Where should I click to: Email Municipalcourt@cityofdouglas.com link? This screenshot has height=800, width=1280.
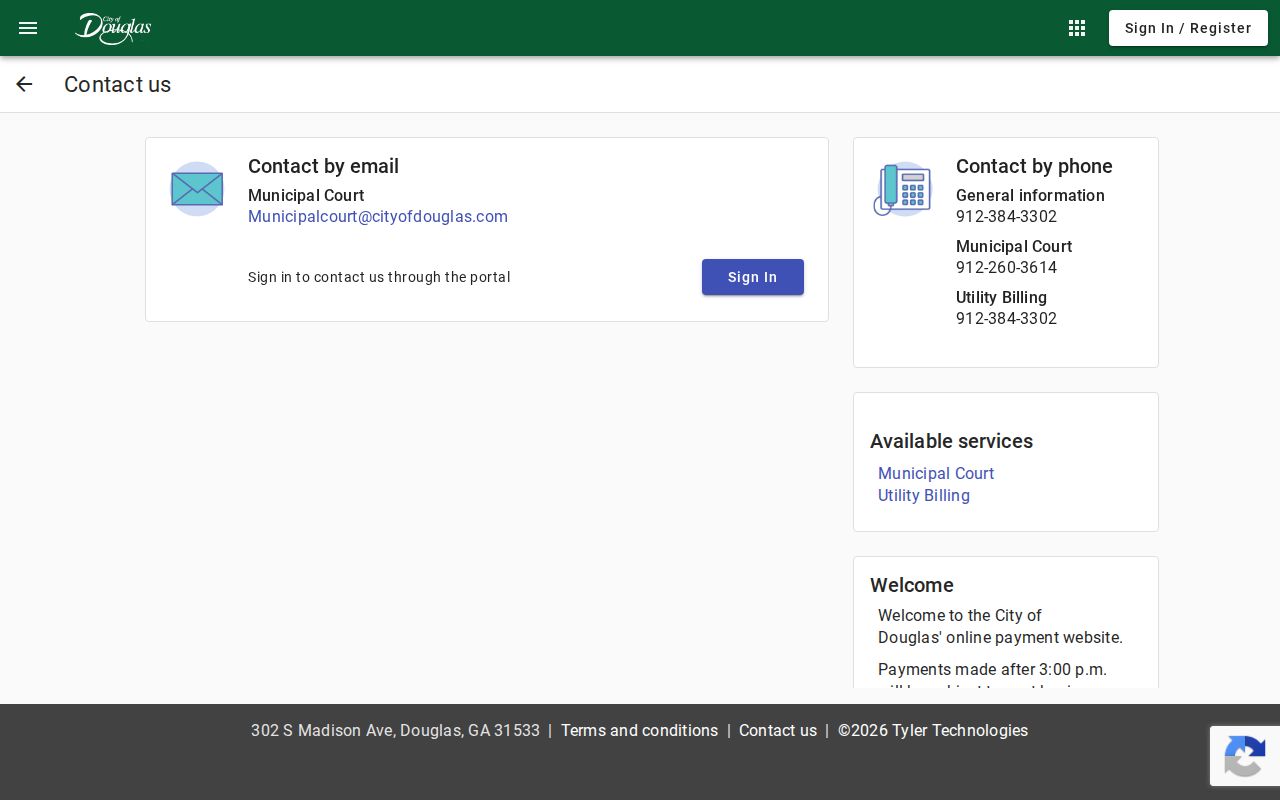pyautogui.click(x=378, y=217)
